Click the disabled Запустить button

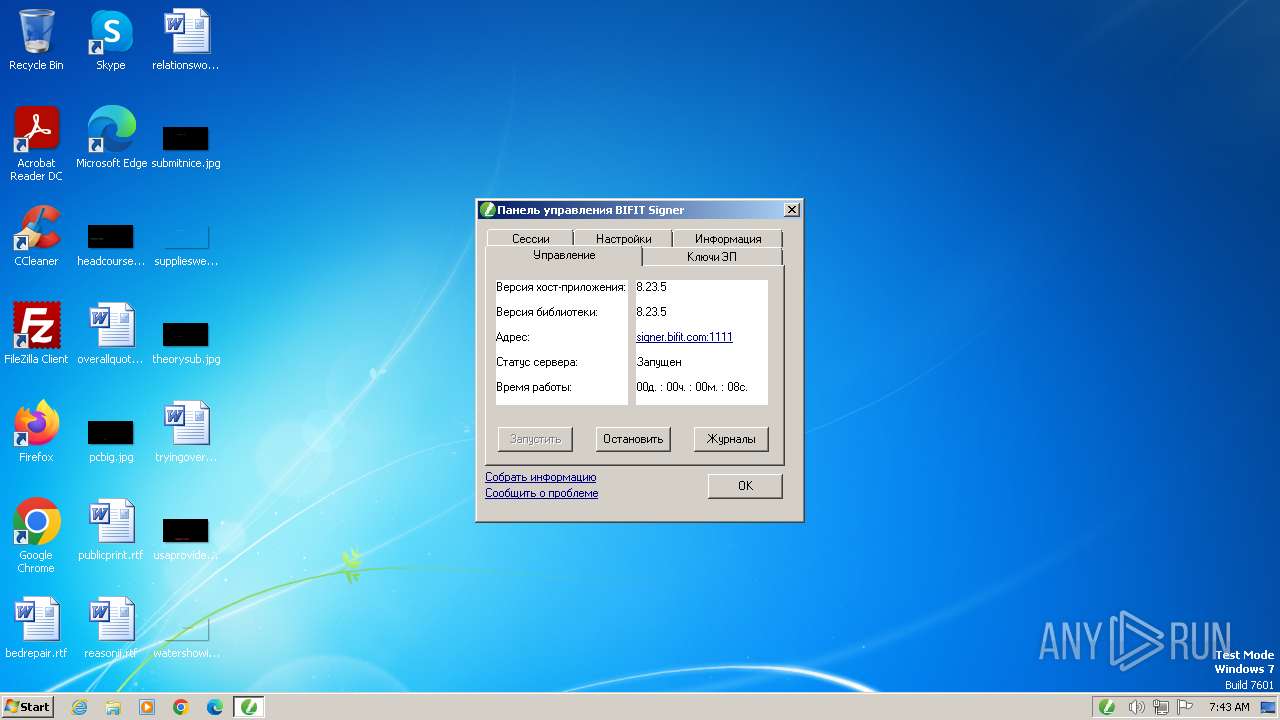tap(535, 439)
